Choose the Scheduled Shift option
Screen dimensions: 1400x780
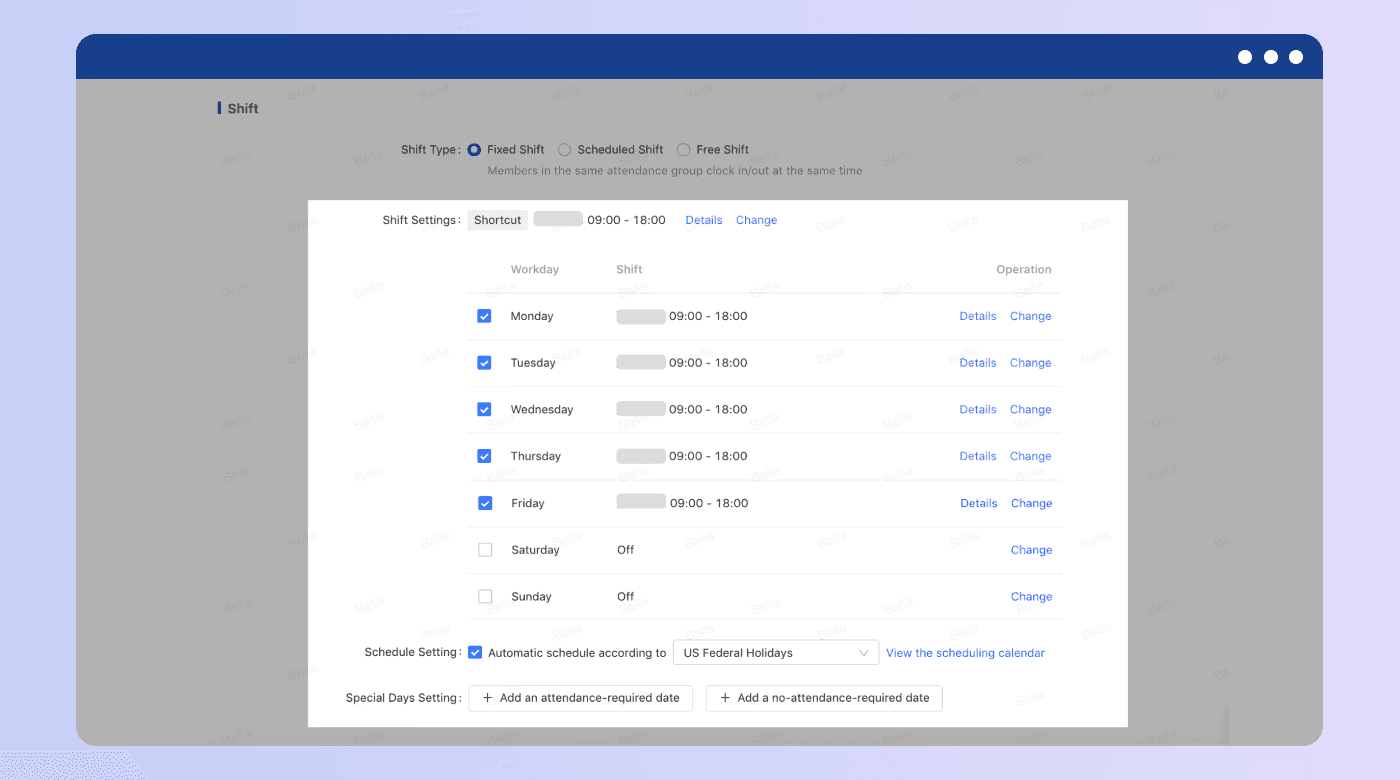564,150
